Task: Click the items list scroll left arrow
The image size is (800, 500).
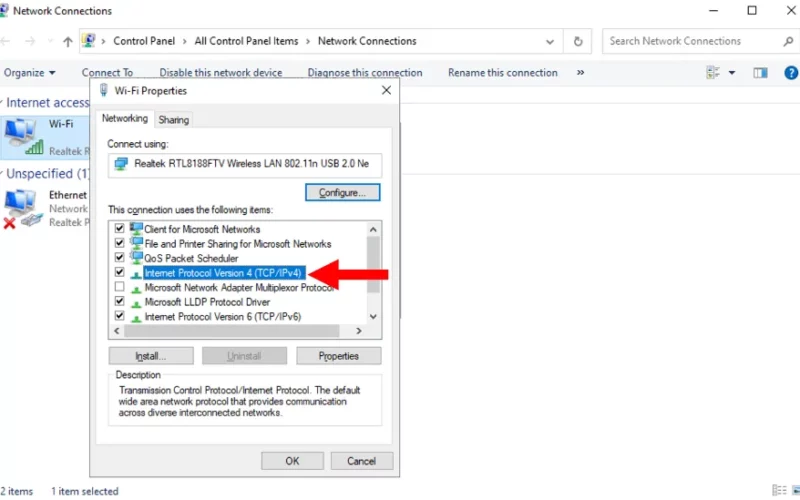Action: click(x=117, y=331)
